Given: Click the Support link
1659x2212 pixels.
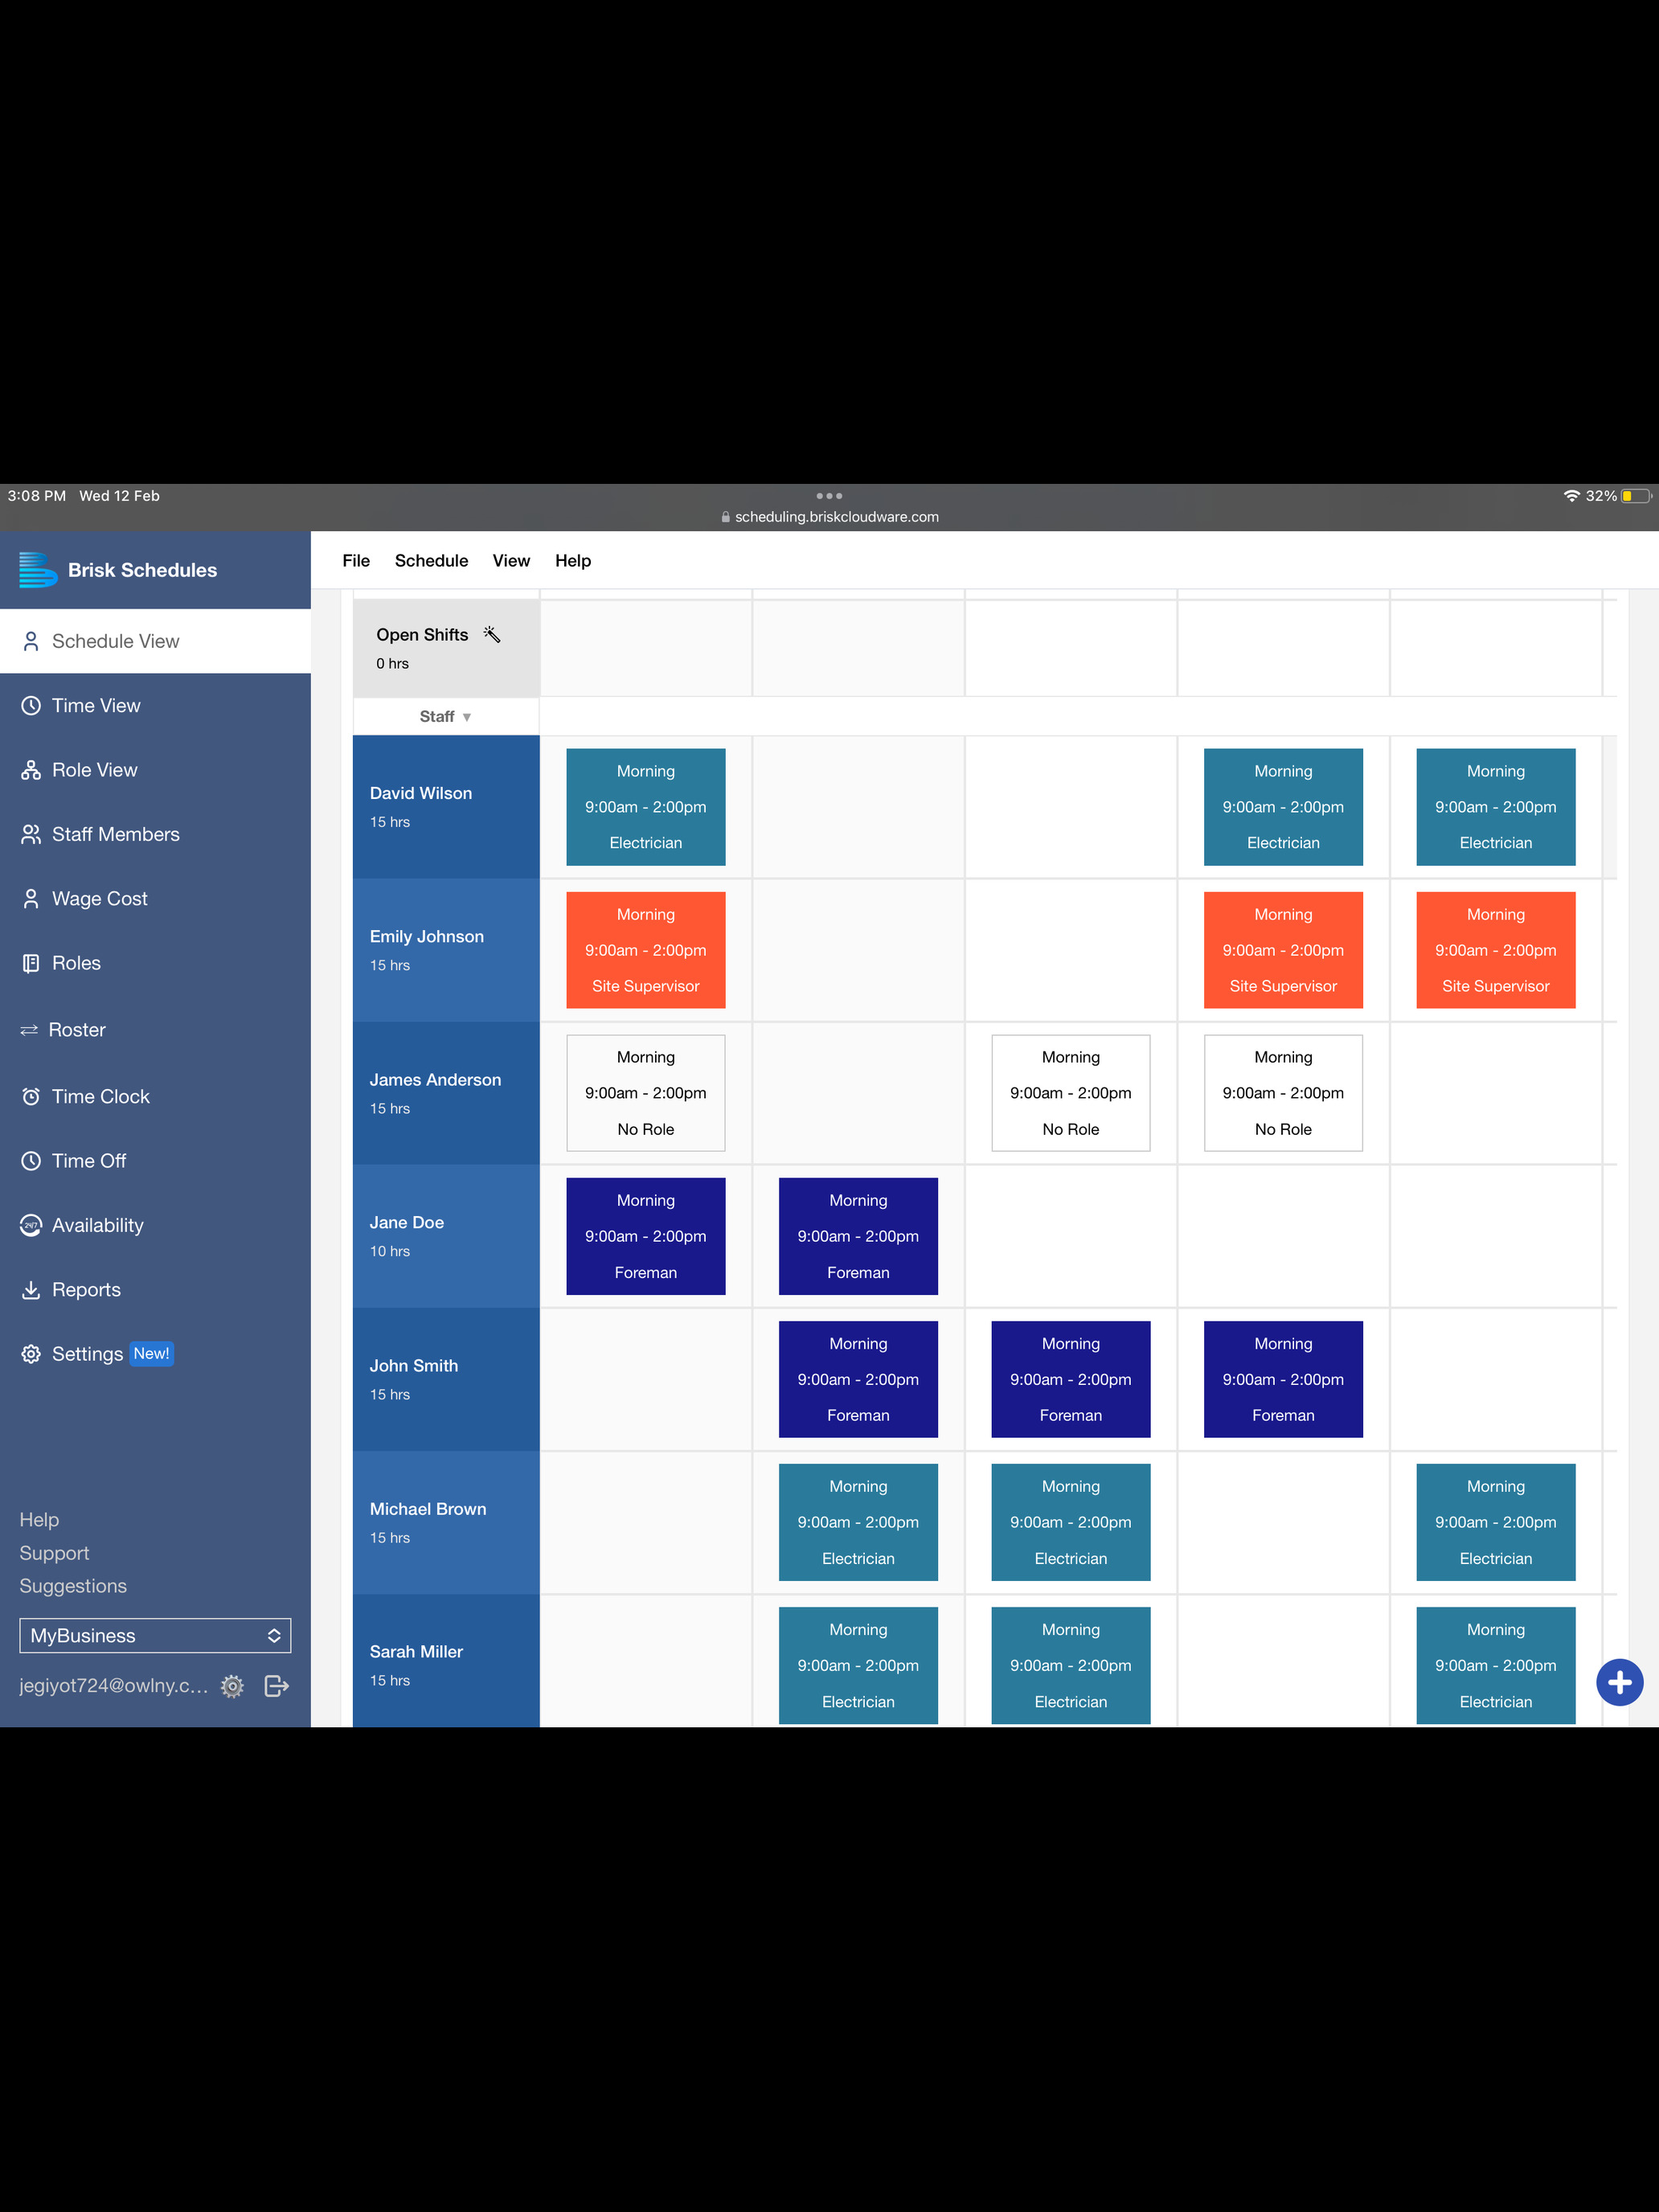Looking at the screenshot, I should coord(54,1553).
